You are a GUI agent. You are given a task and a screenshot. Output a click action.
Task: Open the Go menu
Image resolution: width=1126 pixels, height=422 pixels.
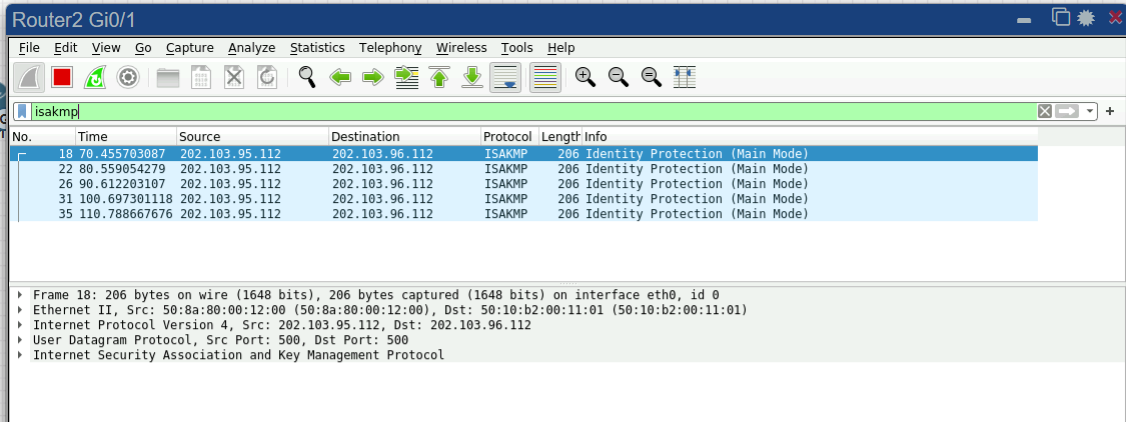(x=143, y=47)
